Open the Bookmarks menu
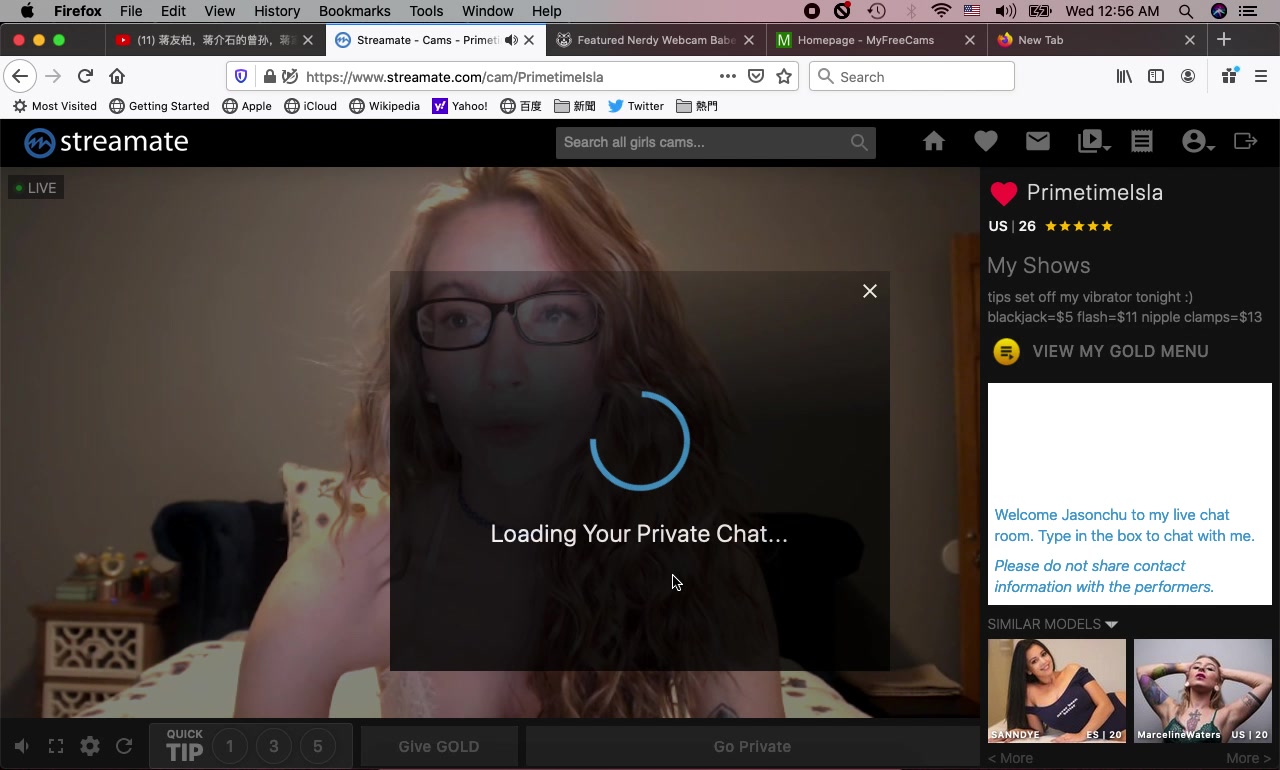This screenshot has height=770, width=1280. point(354,11)
